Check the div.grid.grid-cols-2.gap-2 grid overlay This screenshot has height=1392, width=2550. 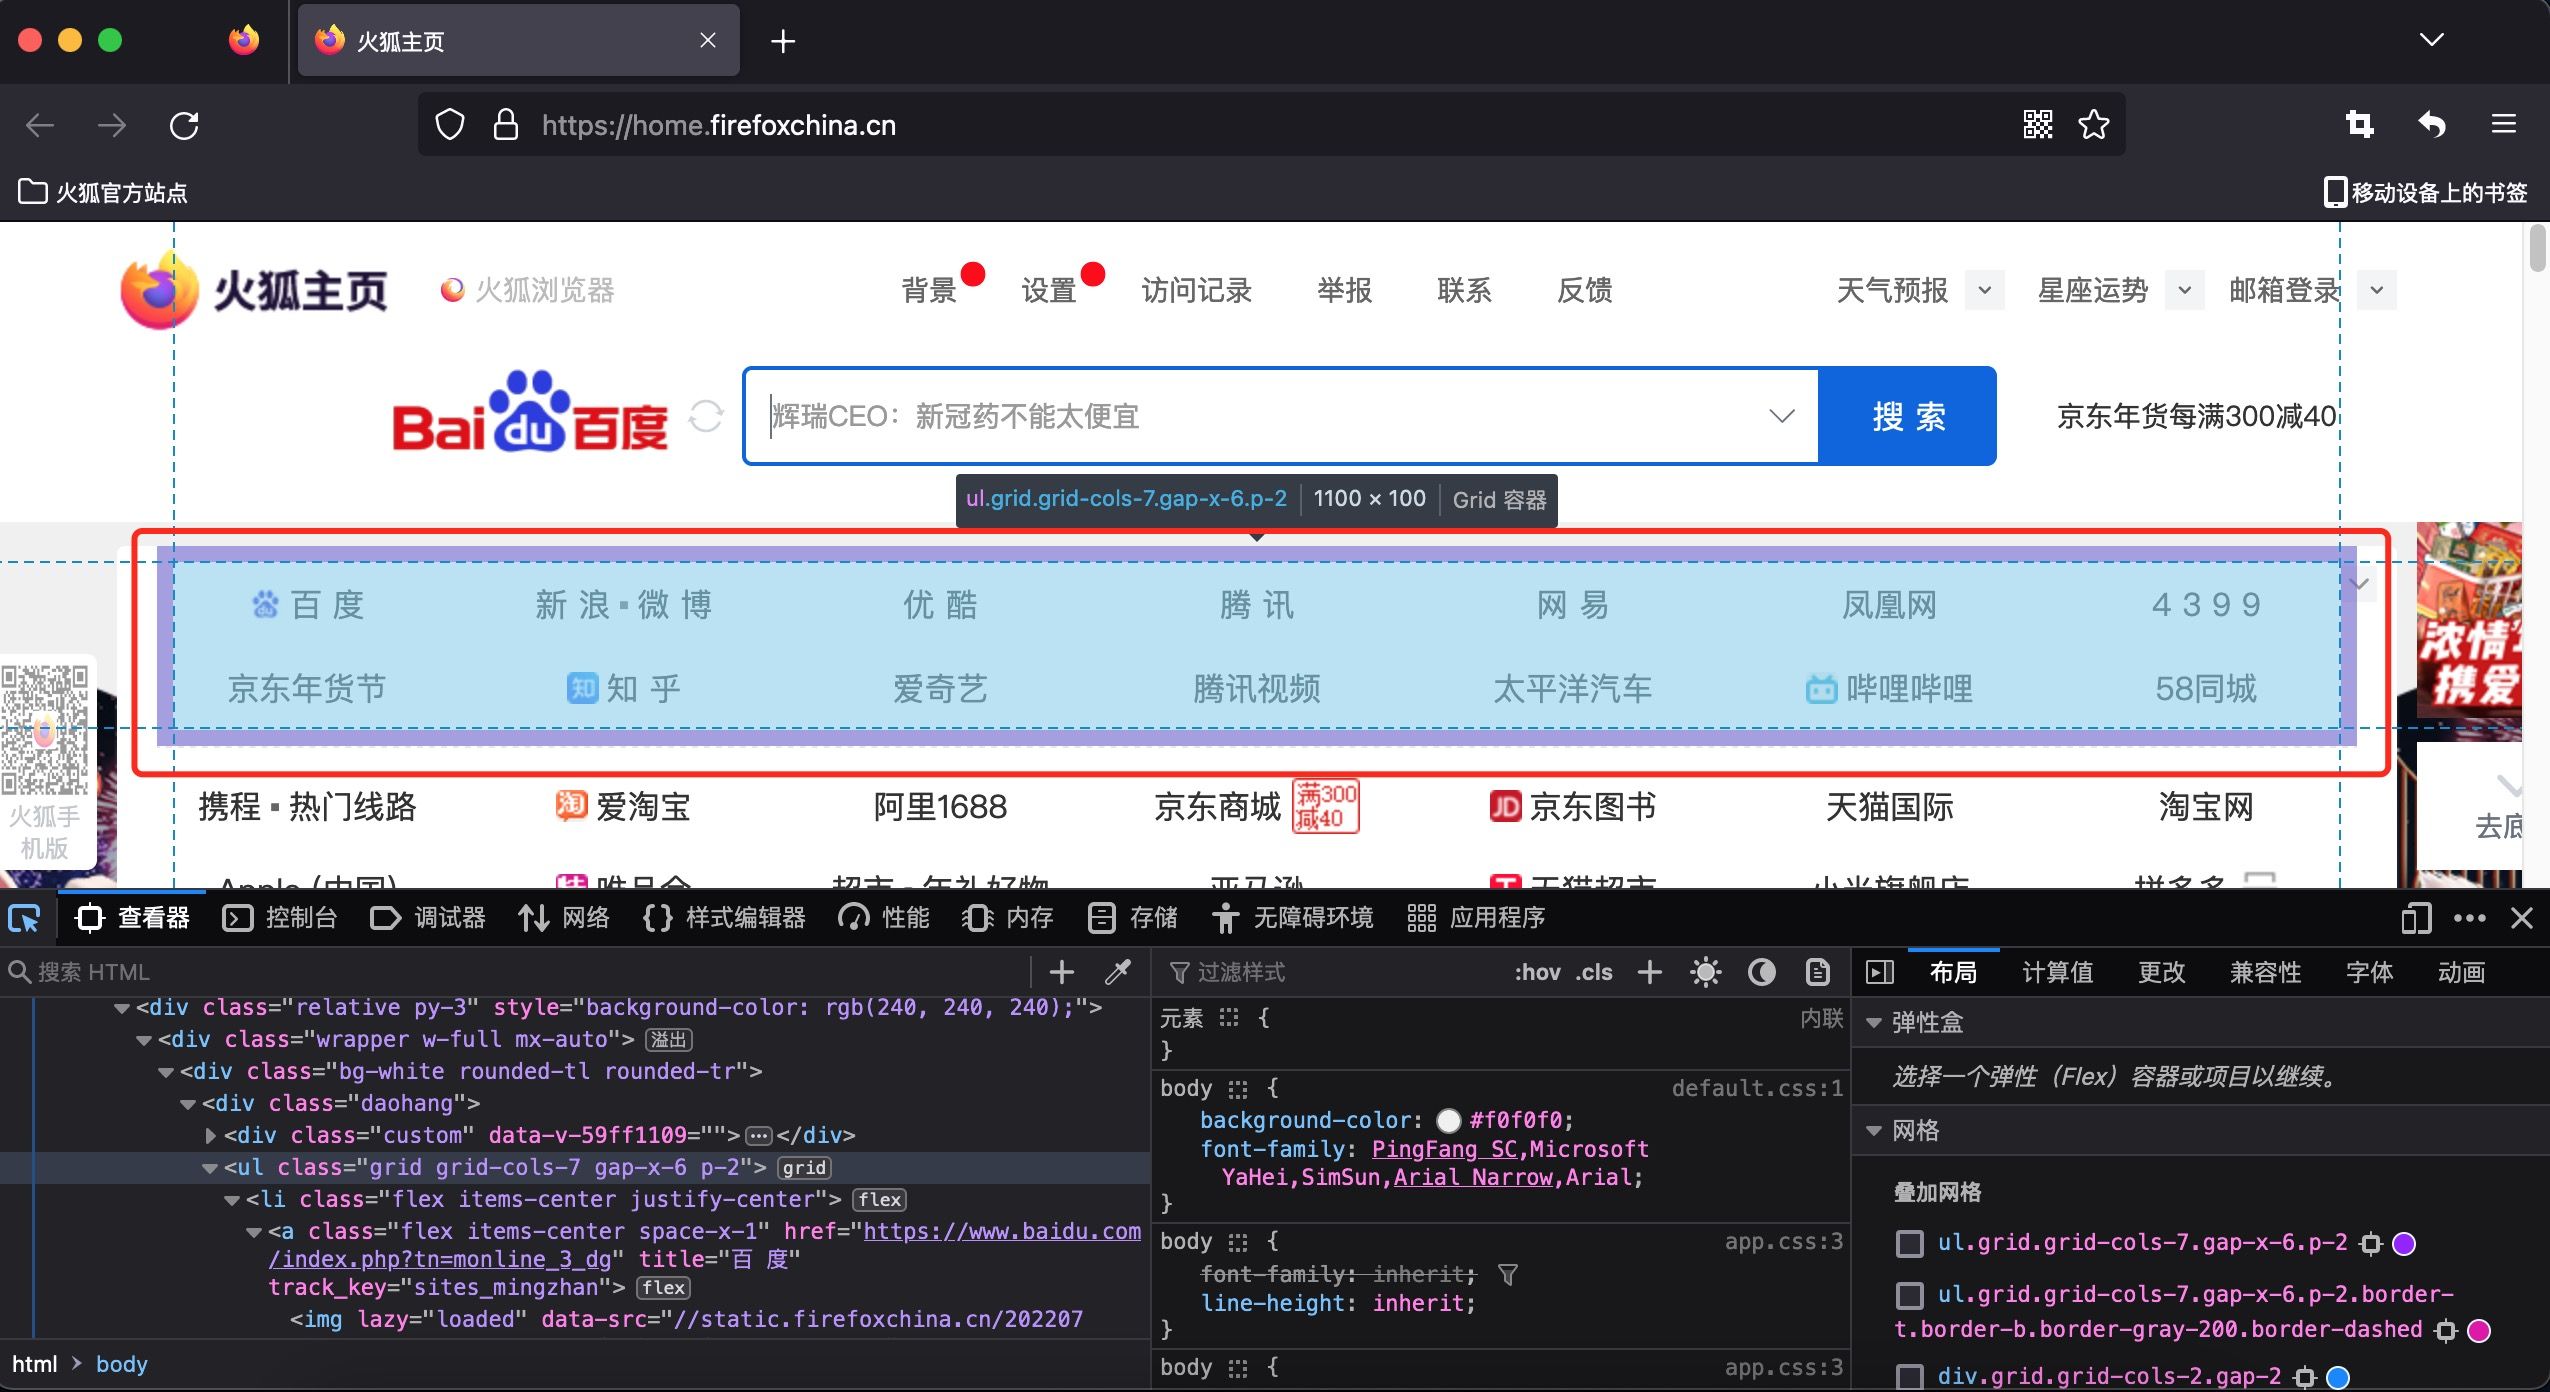(x=1910, y=1376)
